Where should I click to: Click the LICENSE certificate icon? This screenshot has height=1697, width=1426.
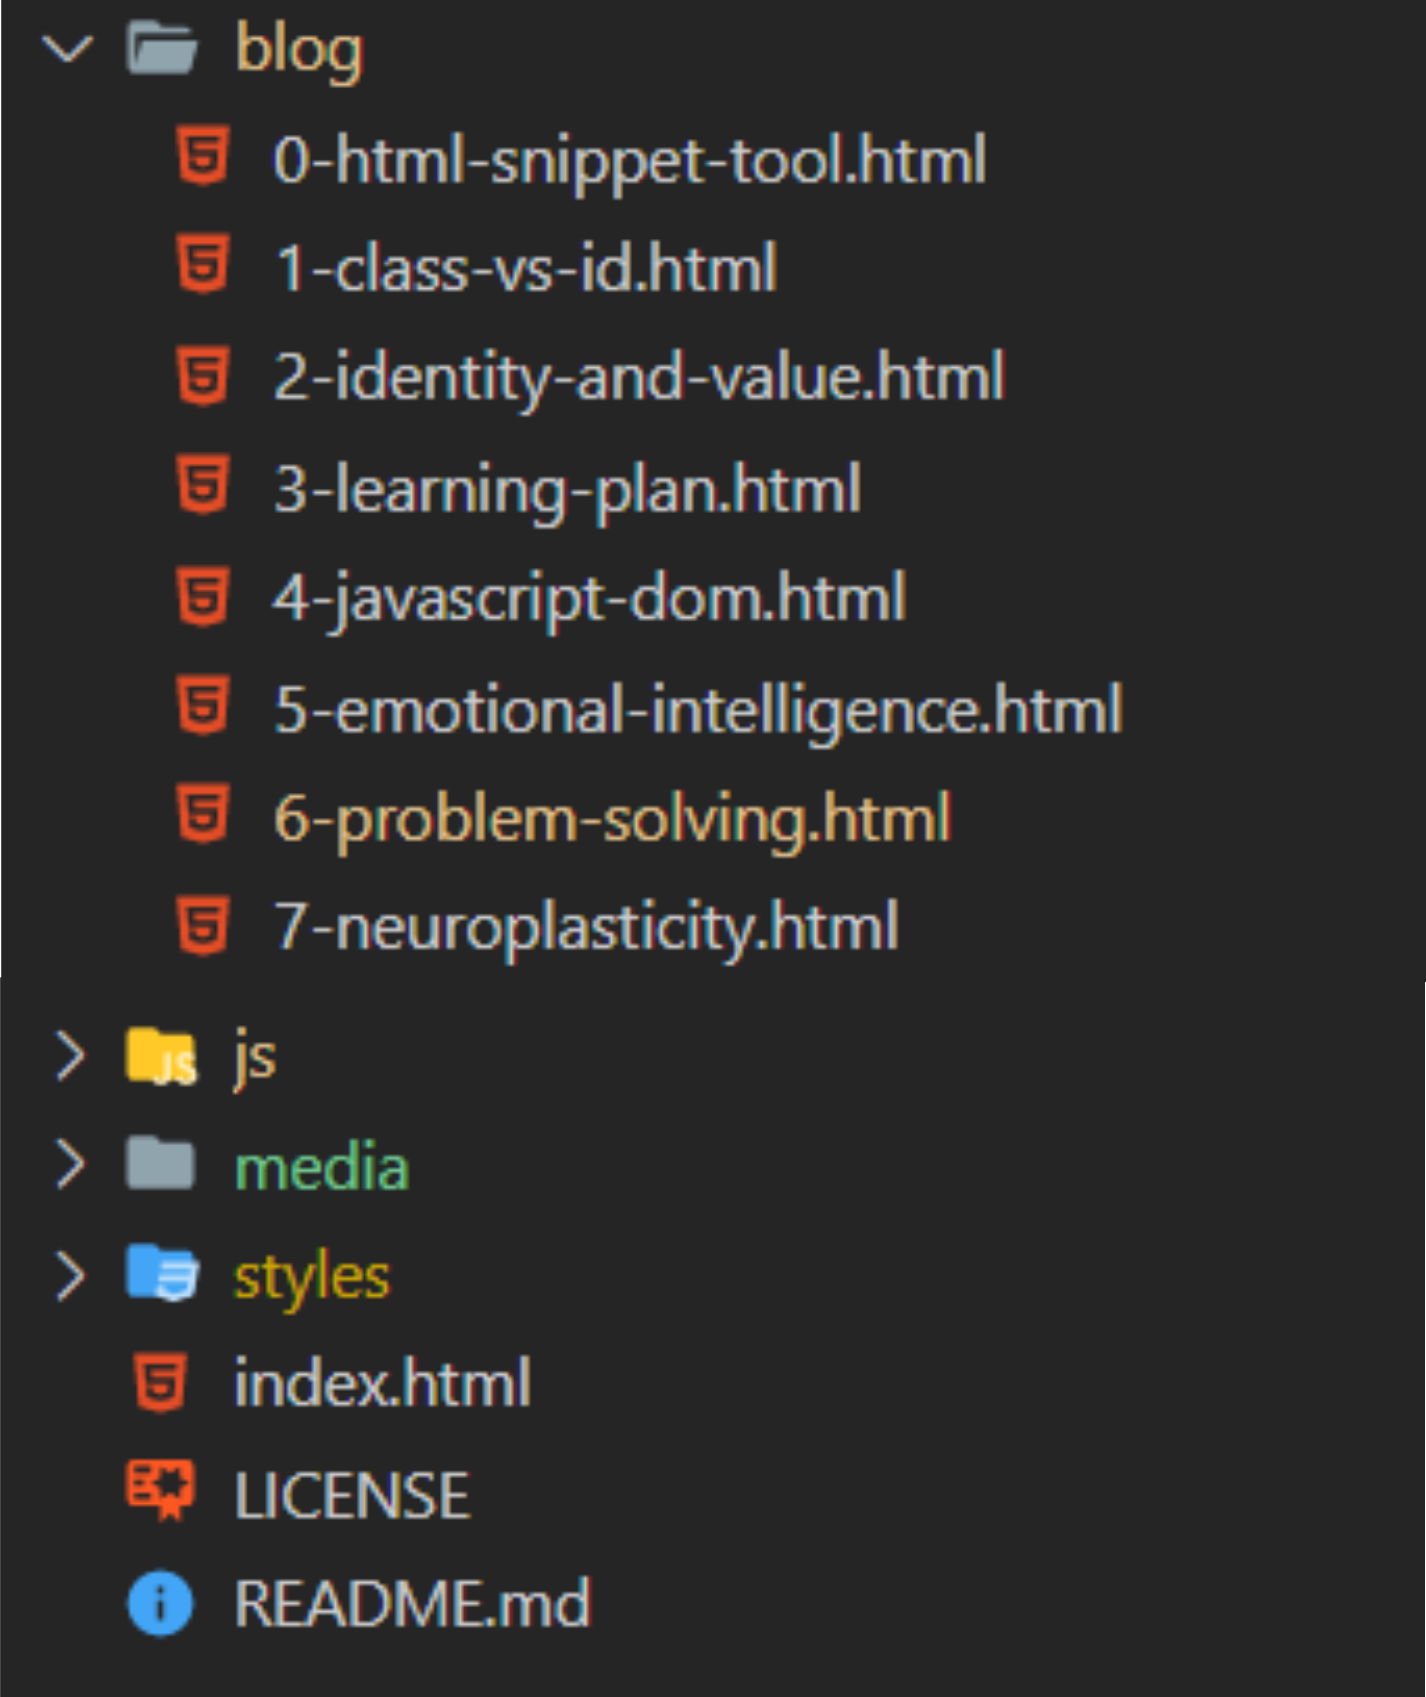(161, 1490)
